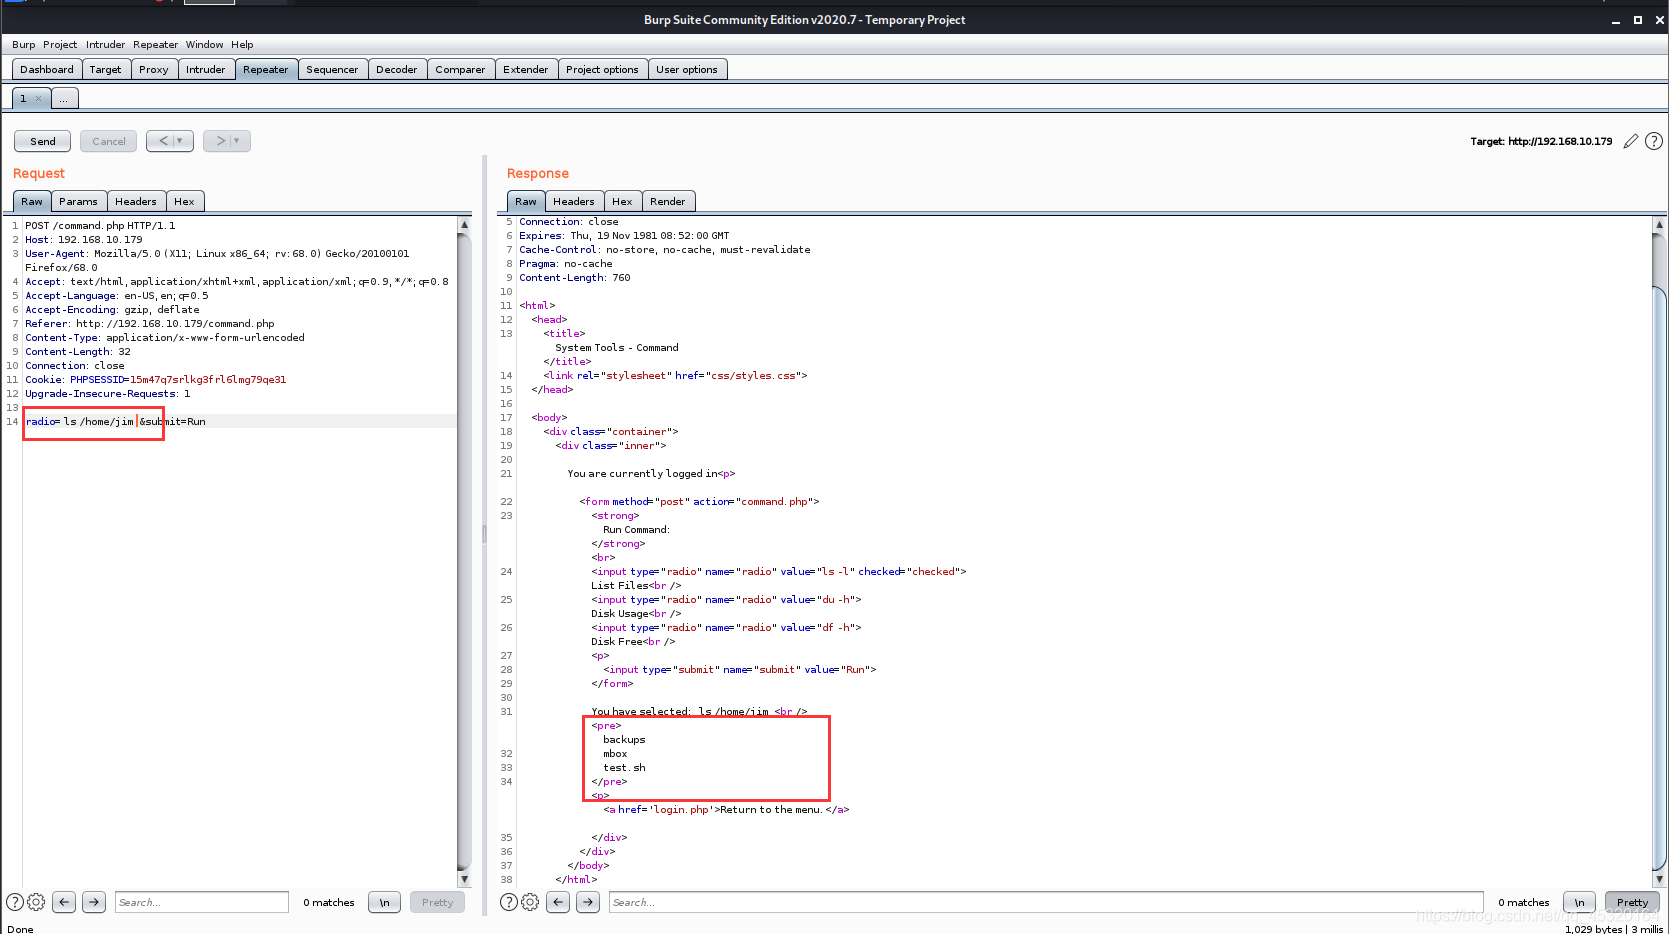The height and width of the screenshot is (934, 1669).
Task: Click the Cookie PHPSESSID header line
Action: click(x=156, y=379)
